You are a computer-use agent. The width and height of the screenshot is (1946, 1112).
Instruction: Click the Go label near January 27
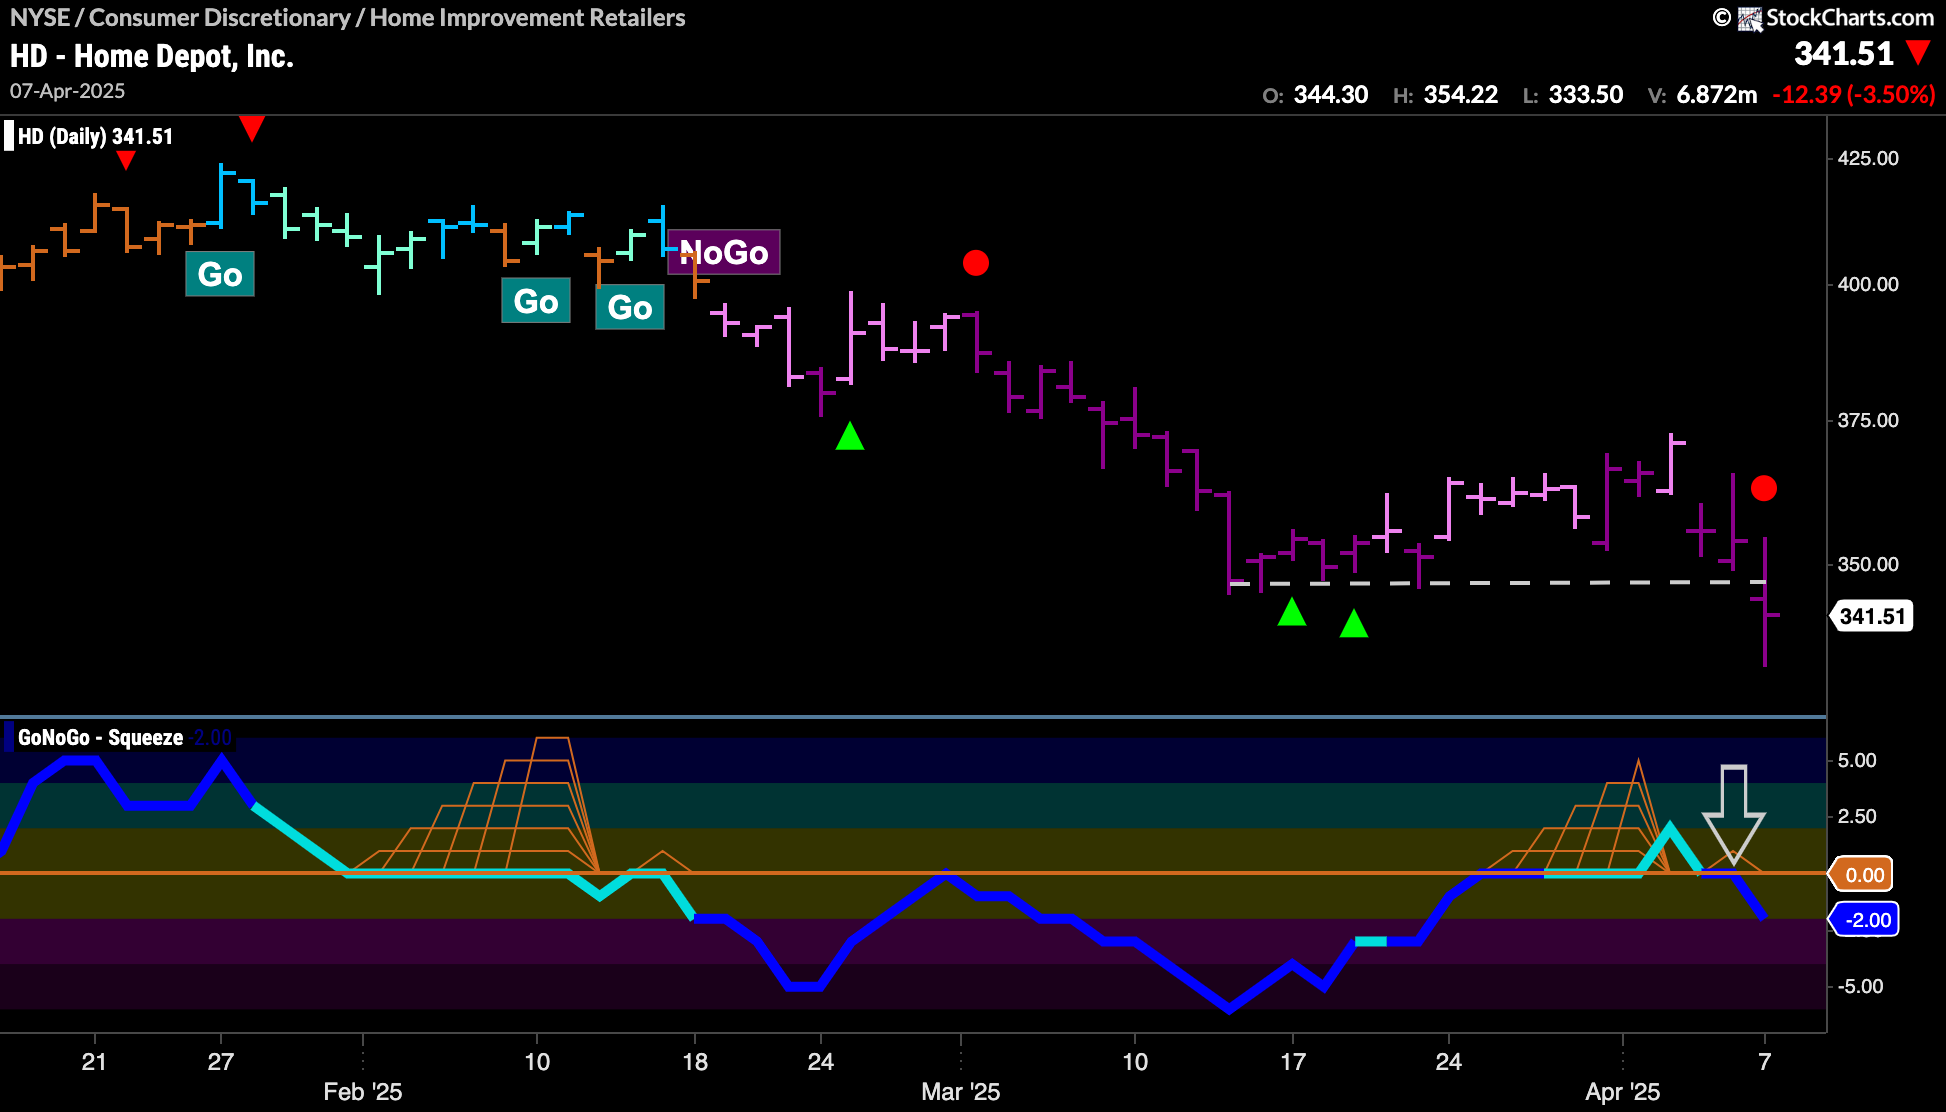[x=220, y=274]
